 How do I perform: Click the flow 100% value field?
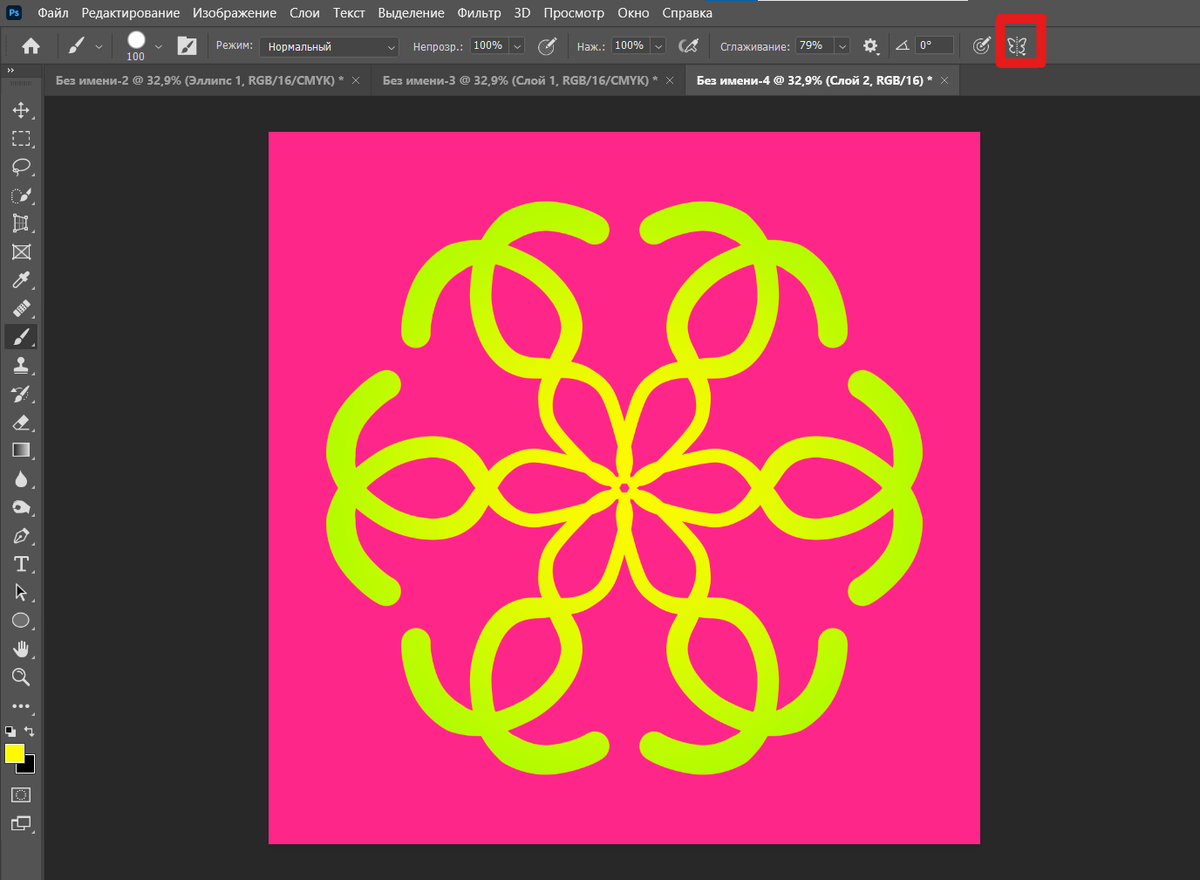629,46
